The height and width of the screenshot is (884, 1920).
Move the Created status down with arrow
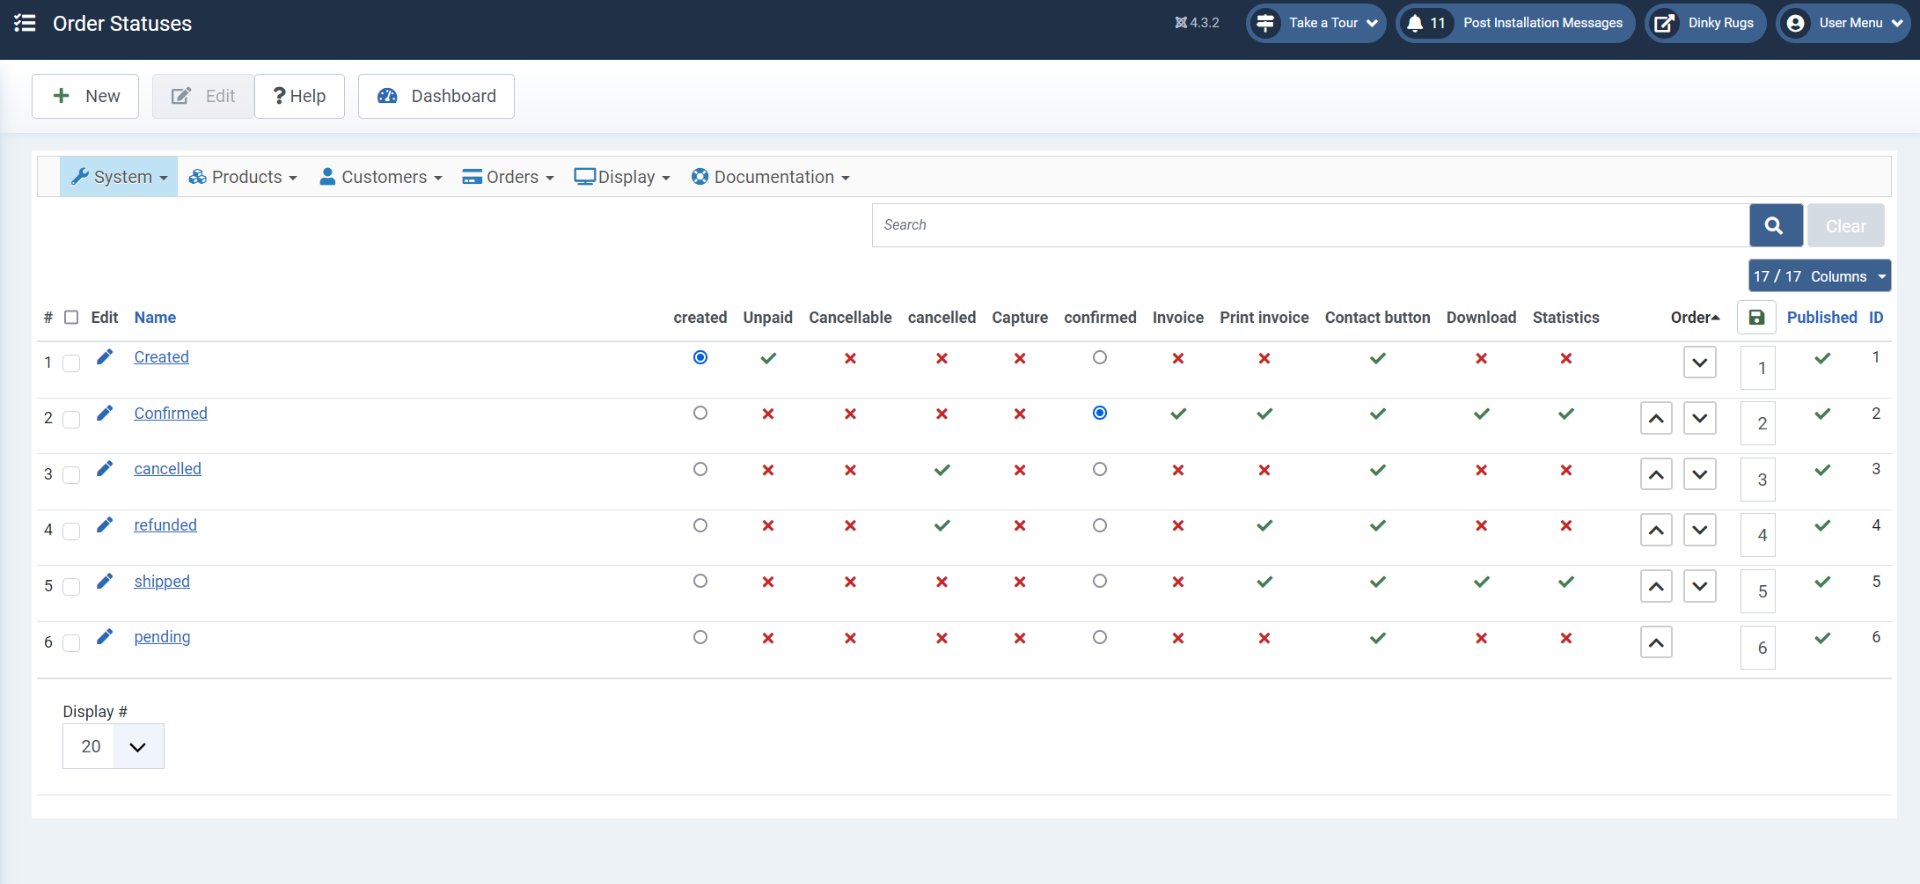point(1699,363)
